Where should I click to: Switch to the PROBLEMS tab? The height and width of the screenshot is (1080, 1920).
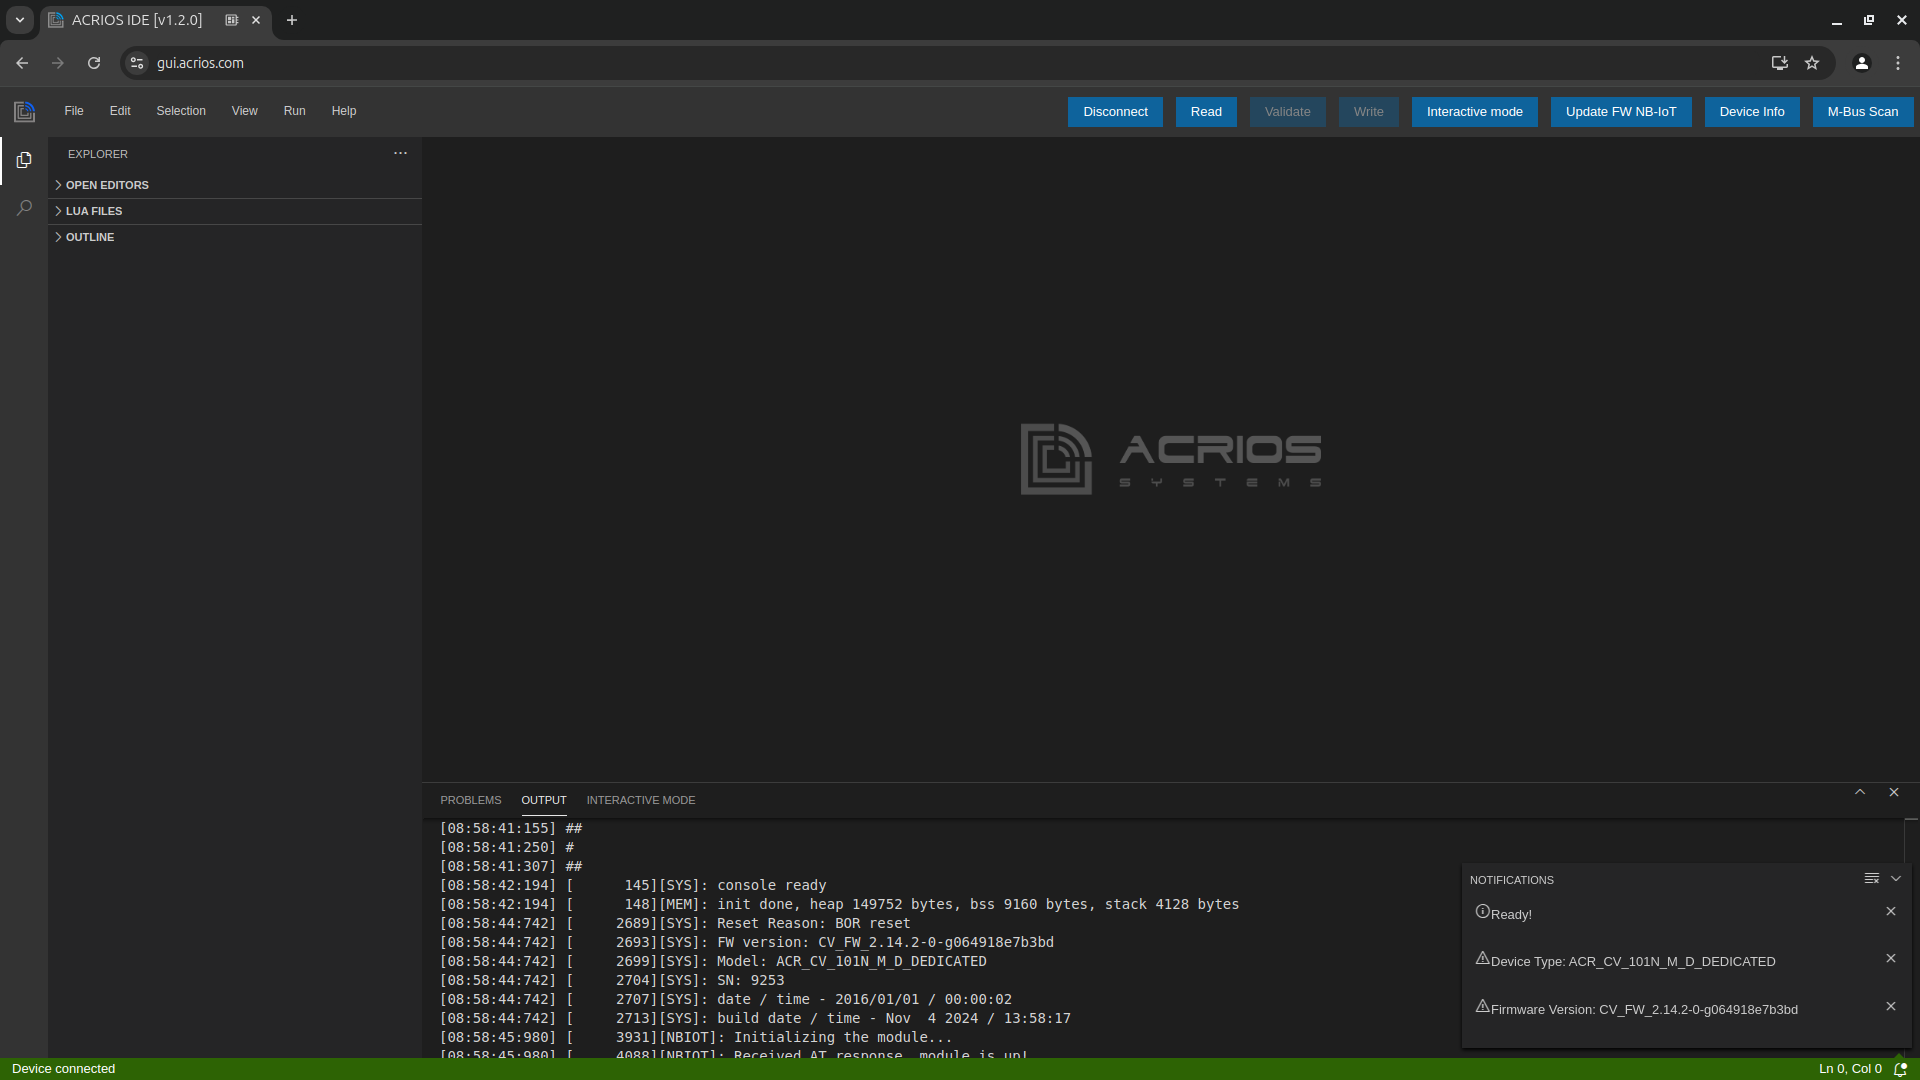471,800
